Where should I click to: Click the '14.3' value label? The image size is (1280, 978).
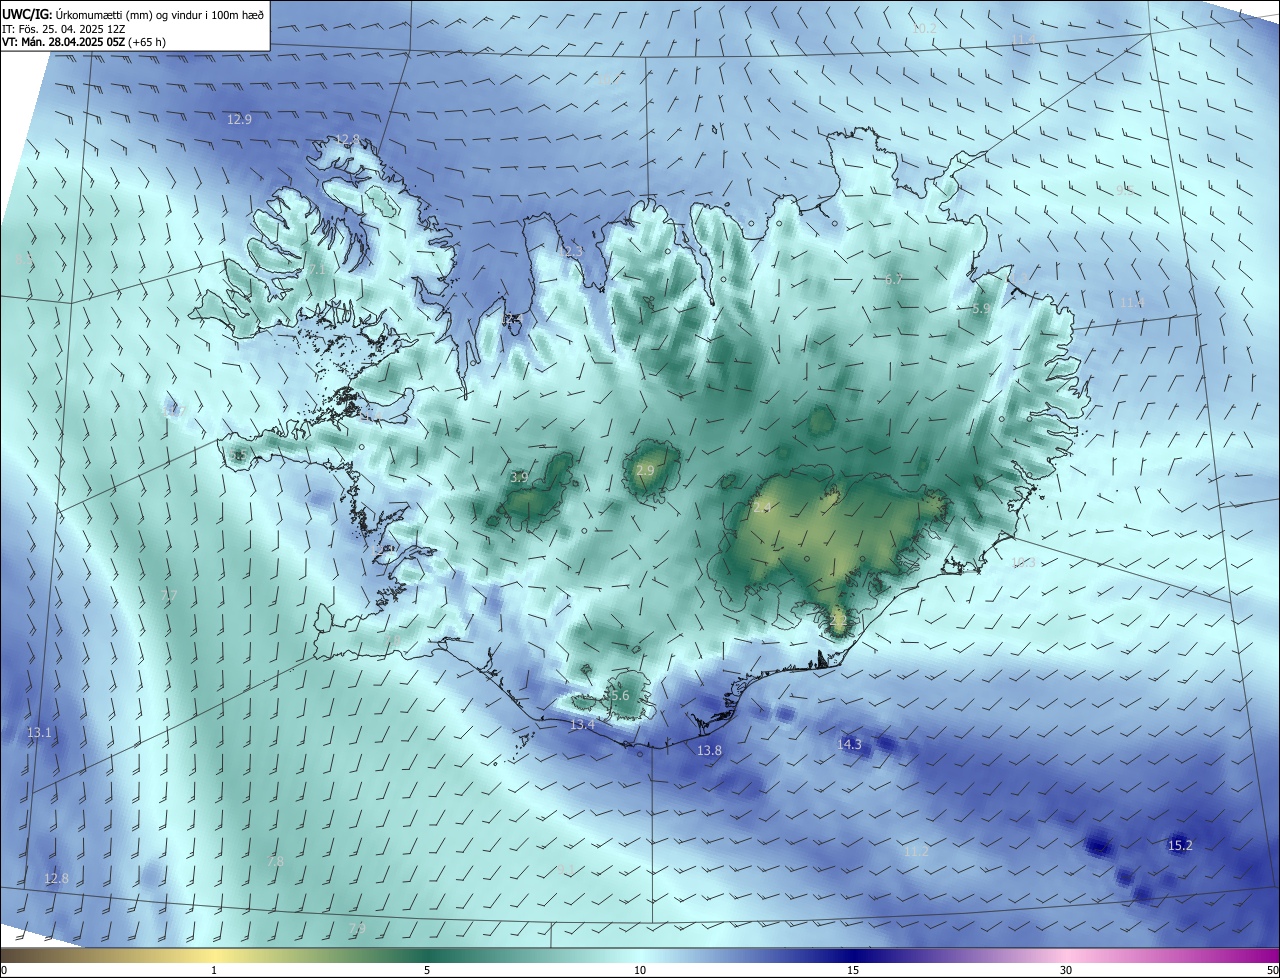tap(849, 744)
